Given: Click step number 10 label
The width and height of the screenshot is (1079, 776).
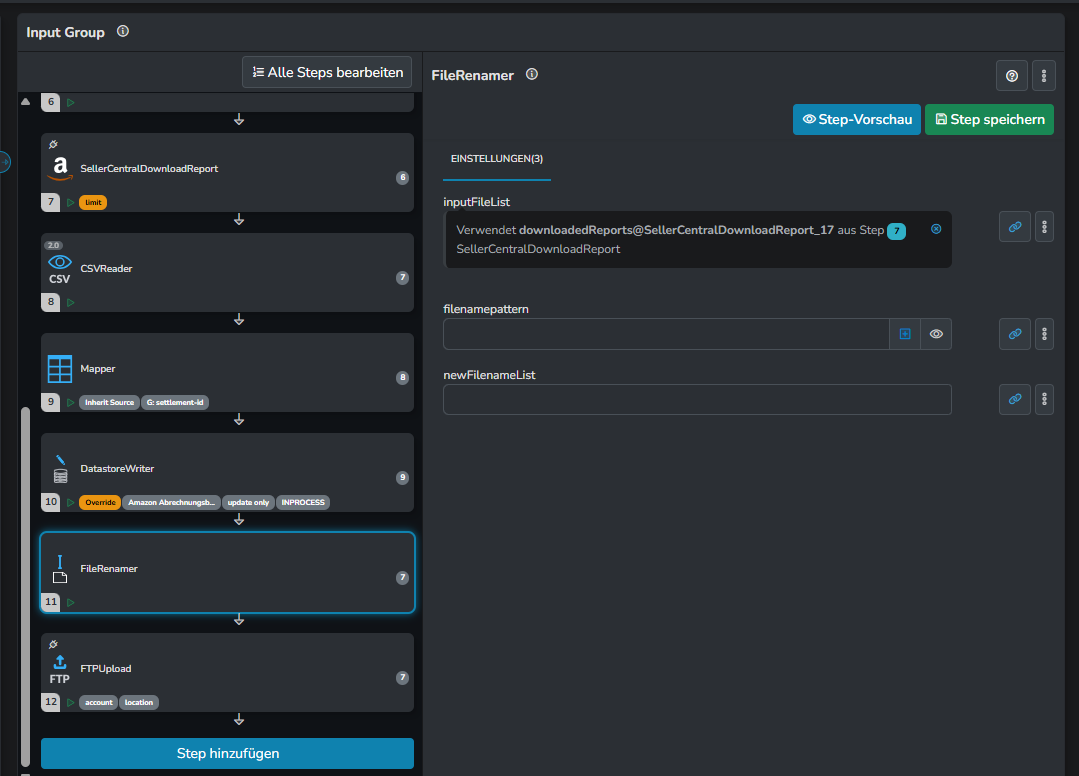Looking at the screenshot, I should coord(51,502).
